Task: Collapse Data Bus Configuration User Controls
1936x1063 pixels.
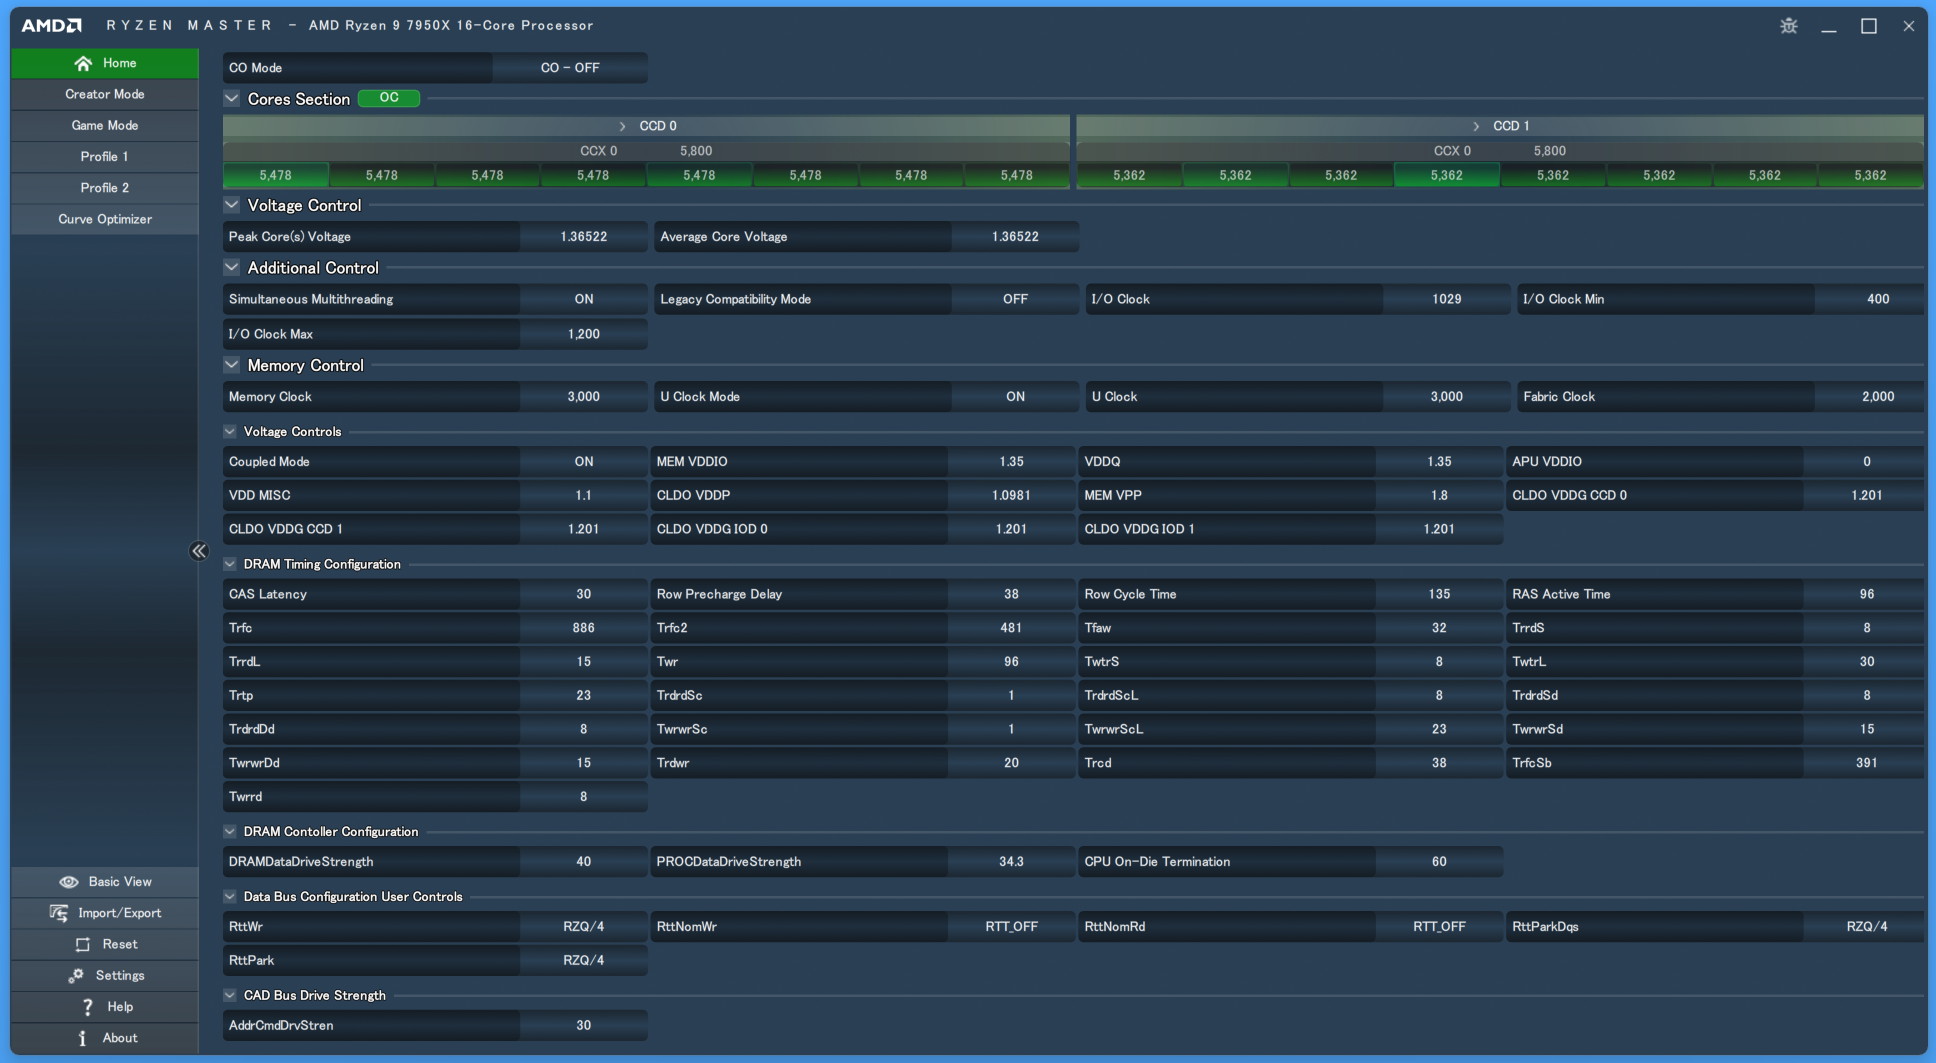Action: 230,897
